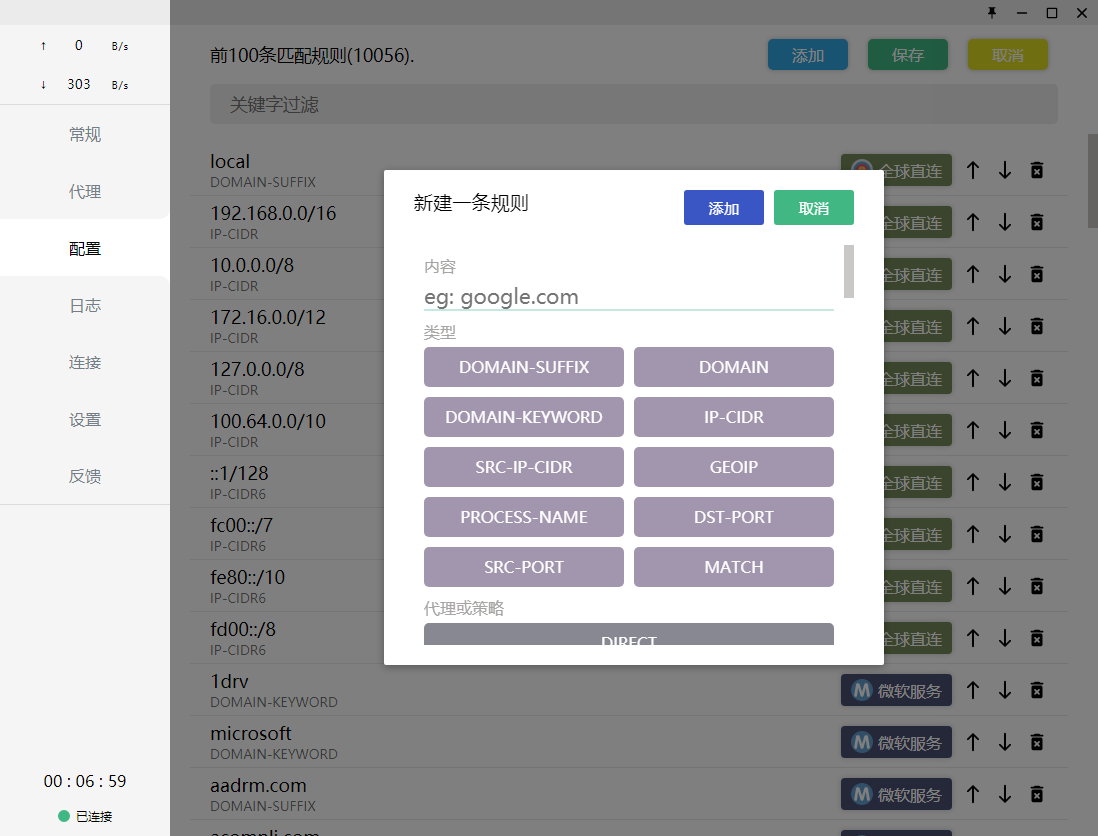1098x836 pixels.
Task: Focus the 内容 rule content field
Action: 628,297
